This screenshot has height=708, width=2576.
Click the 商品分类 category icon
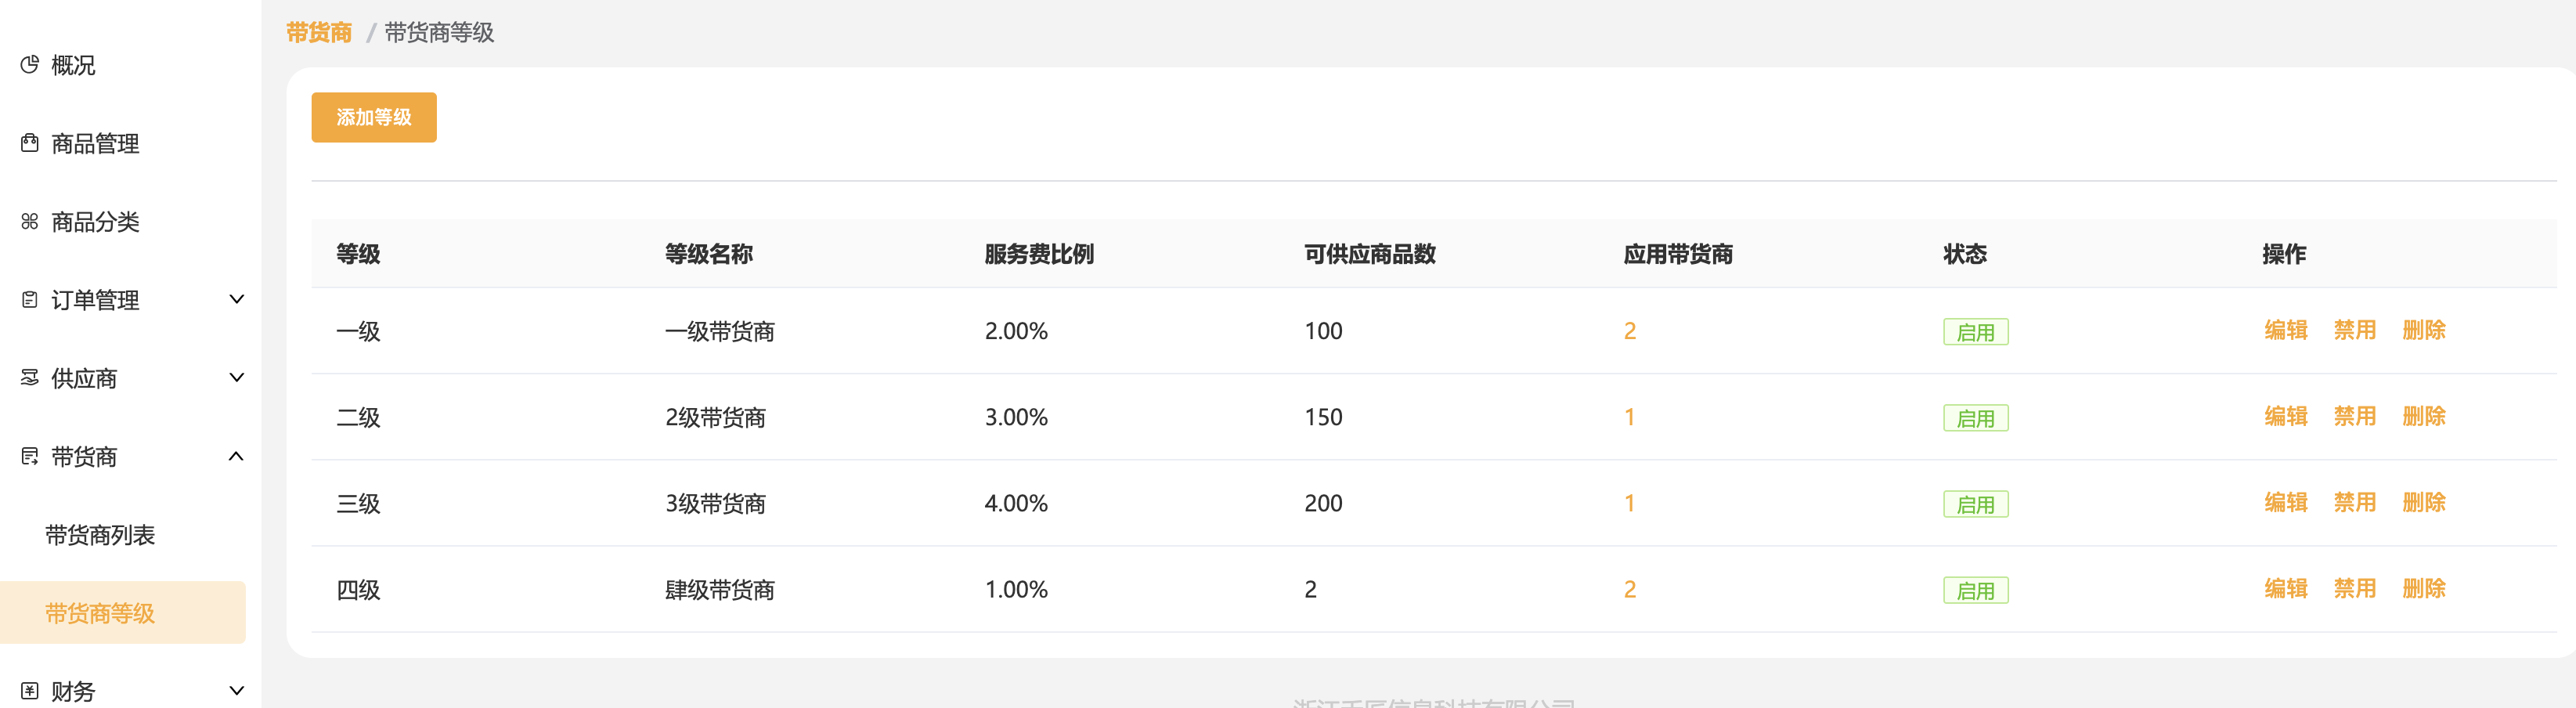tap(30, 221)
